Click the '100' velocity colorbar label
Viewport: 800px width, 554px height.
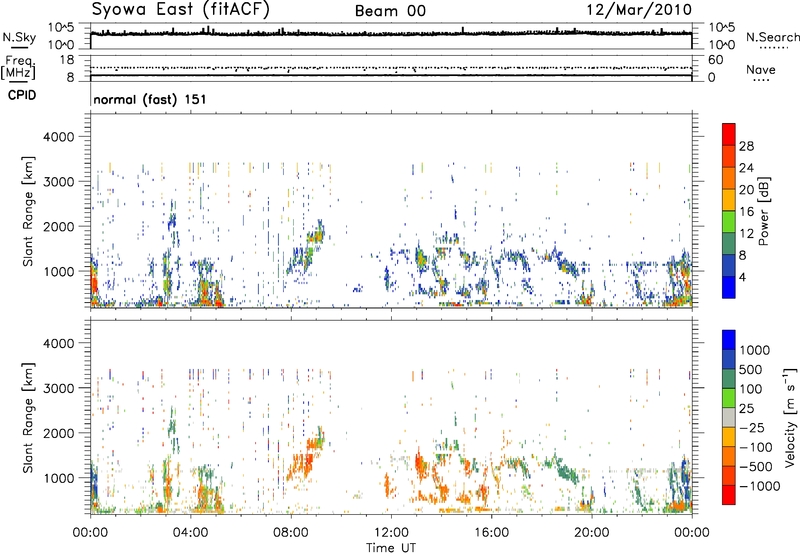pos(750,389)
